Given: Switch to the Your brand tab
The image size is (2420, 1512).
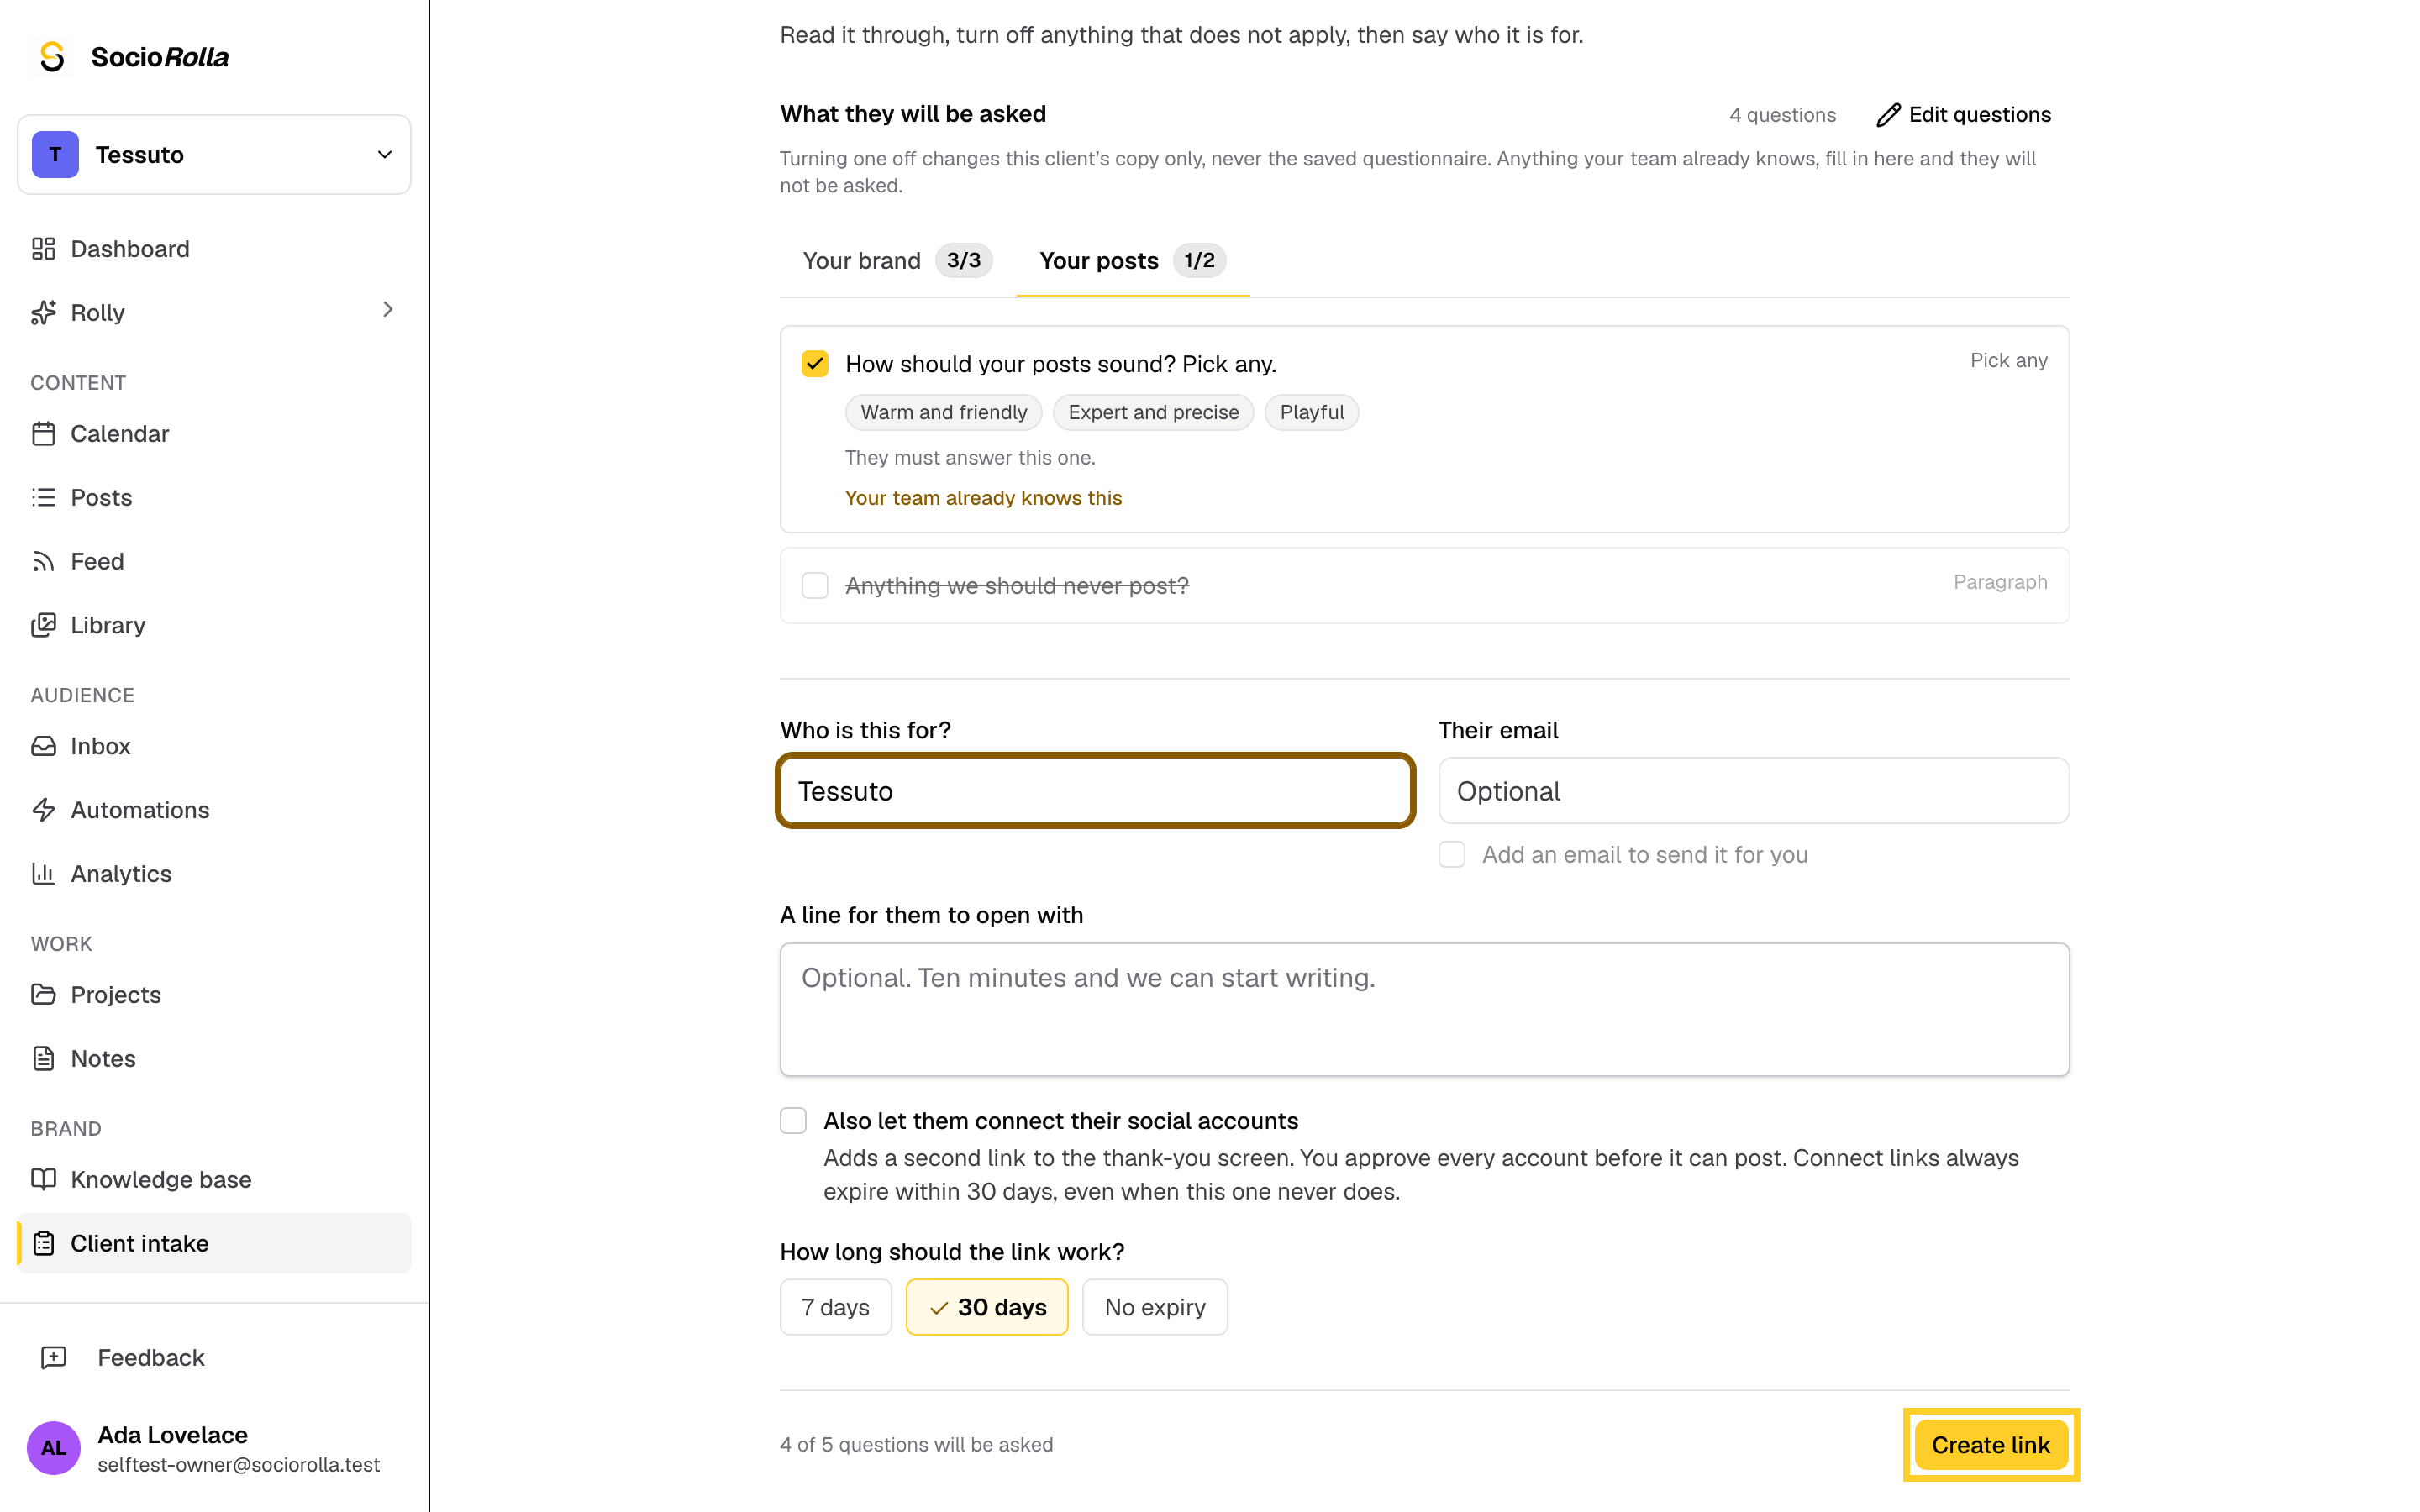Looking at the screenshot, I should (897, 261).
